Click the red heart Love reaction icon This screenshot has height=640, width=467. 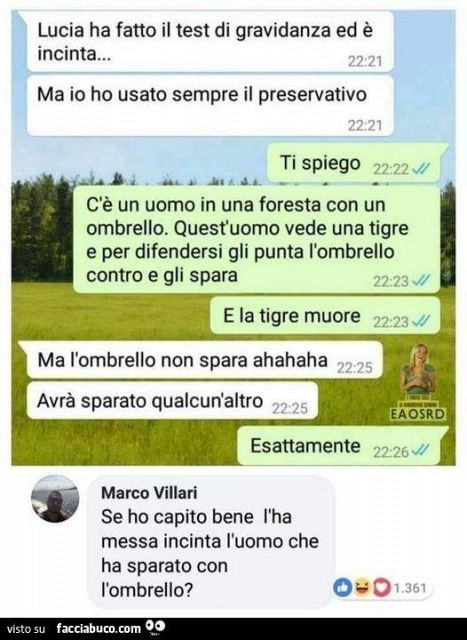click(x=381, y=588)
